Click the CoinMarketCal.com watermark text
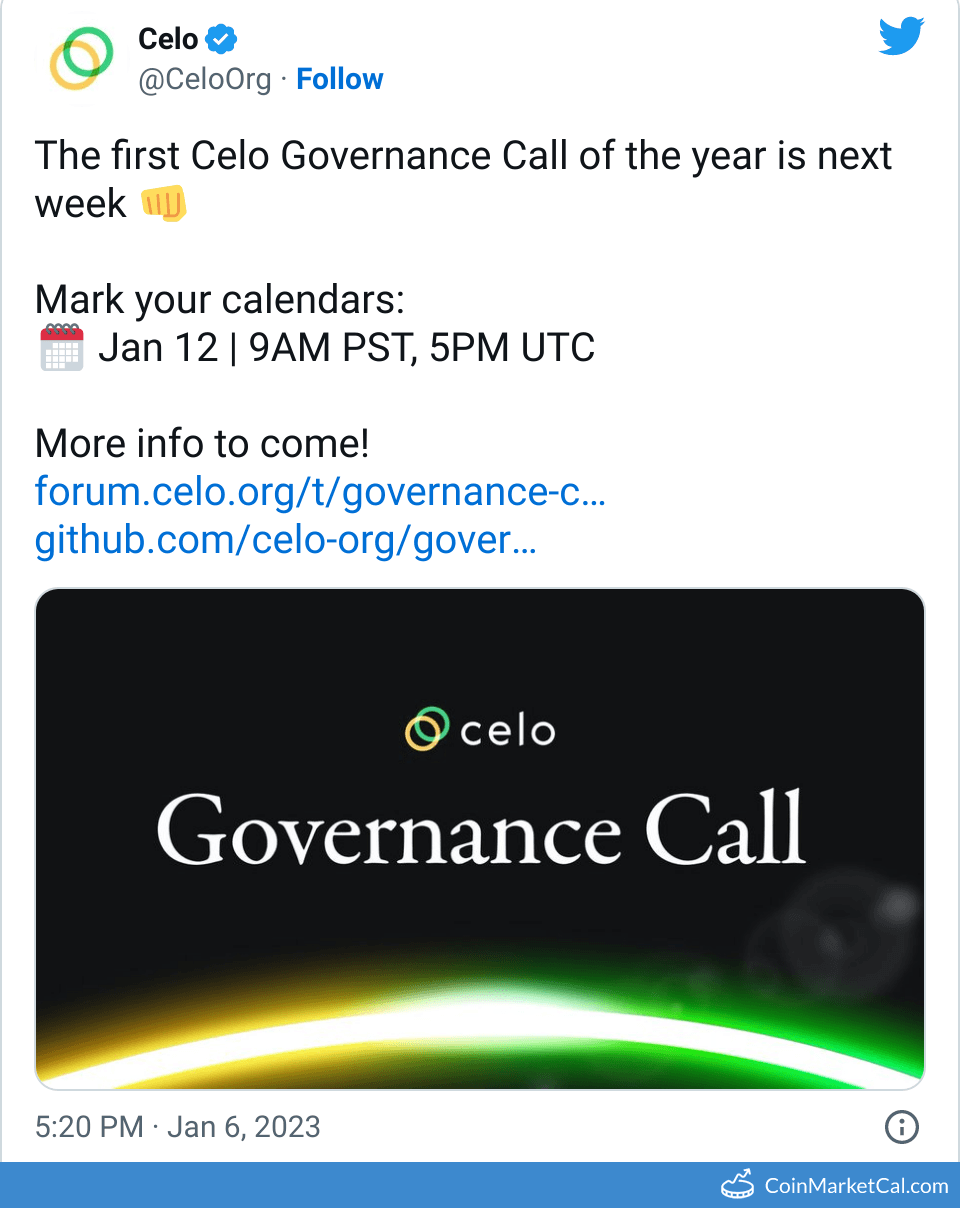960x1208 pixels. coord(856,1186)
